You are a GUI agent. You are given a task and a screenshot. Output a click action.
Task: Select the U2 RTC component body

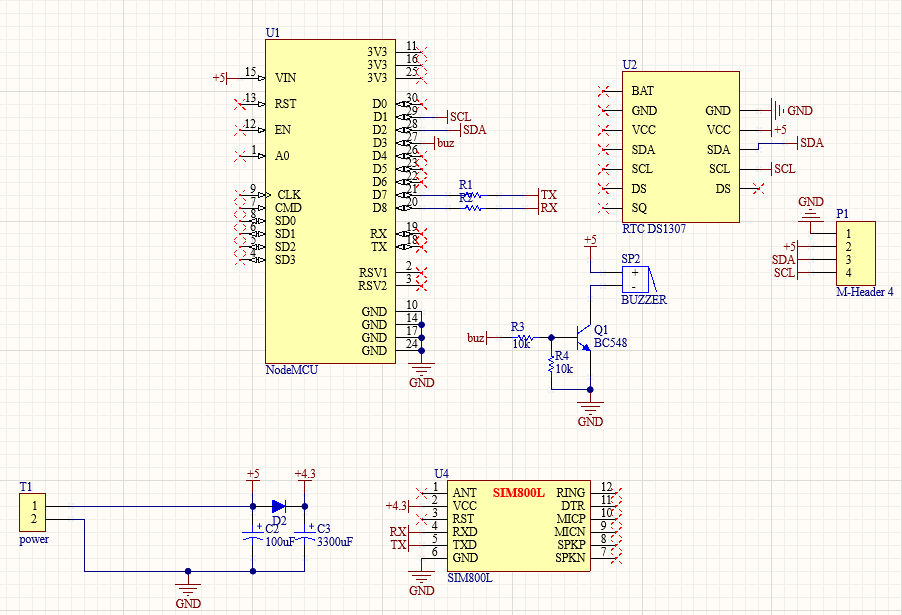(x=681, y=147)
